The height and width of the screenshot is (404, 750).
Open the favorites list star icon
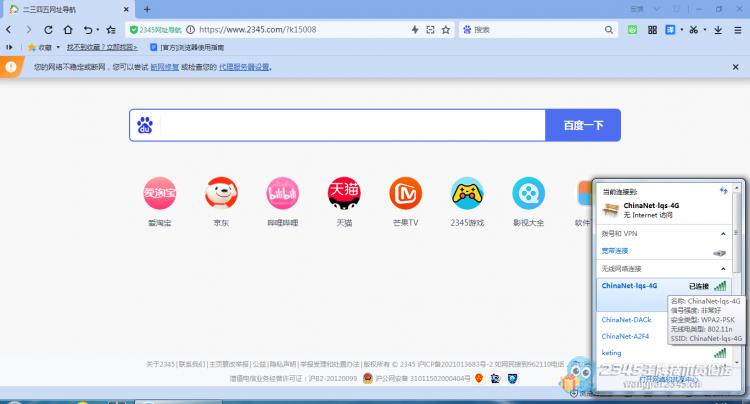(x=111, y=30)
